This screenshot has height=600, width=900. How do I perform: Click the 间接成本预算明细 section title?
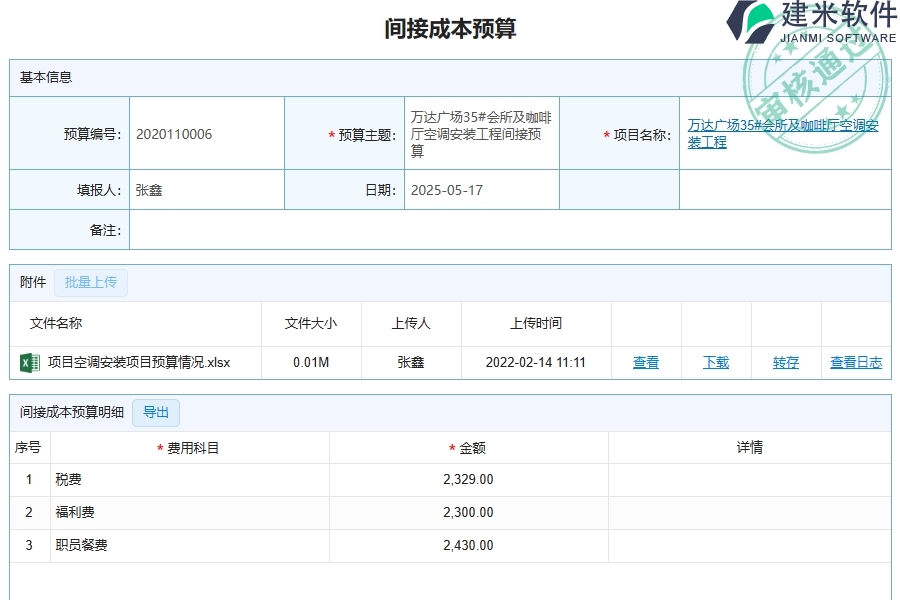tap(72, 412)
